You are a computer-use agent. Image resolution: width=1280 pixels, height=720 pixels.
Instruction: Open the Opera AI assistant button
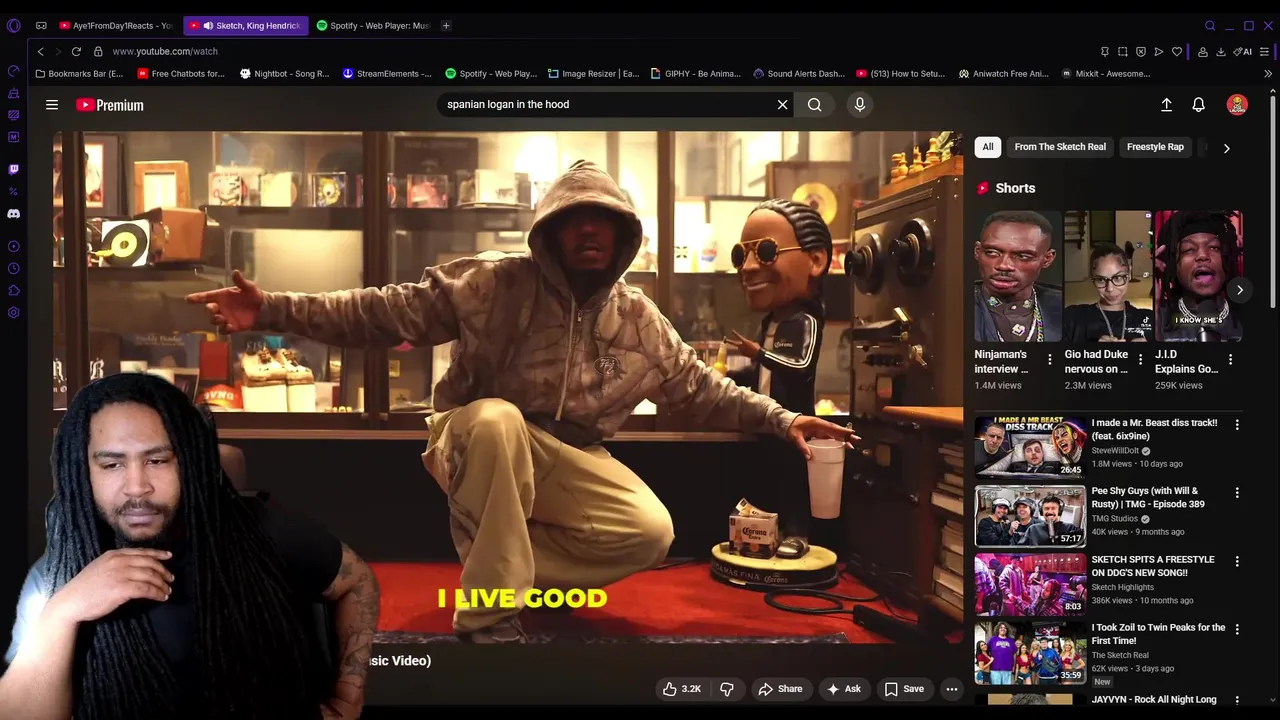(1243, 51)
